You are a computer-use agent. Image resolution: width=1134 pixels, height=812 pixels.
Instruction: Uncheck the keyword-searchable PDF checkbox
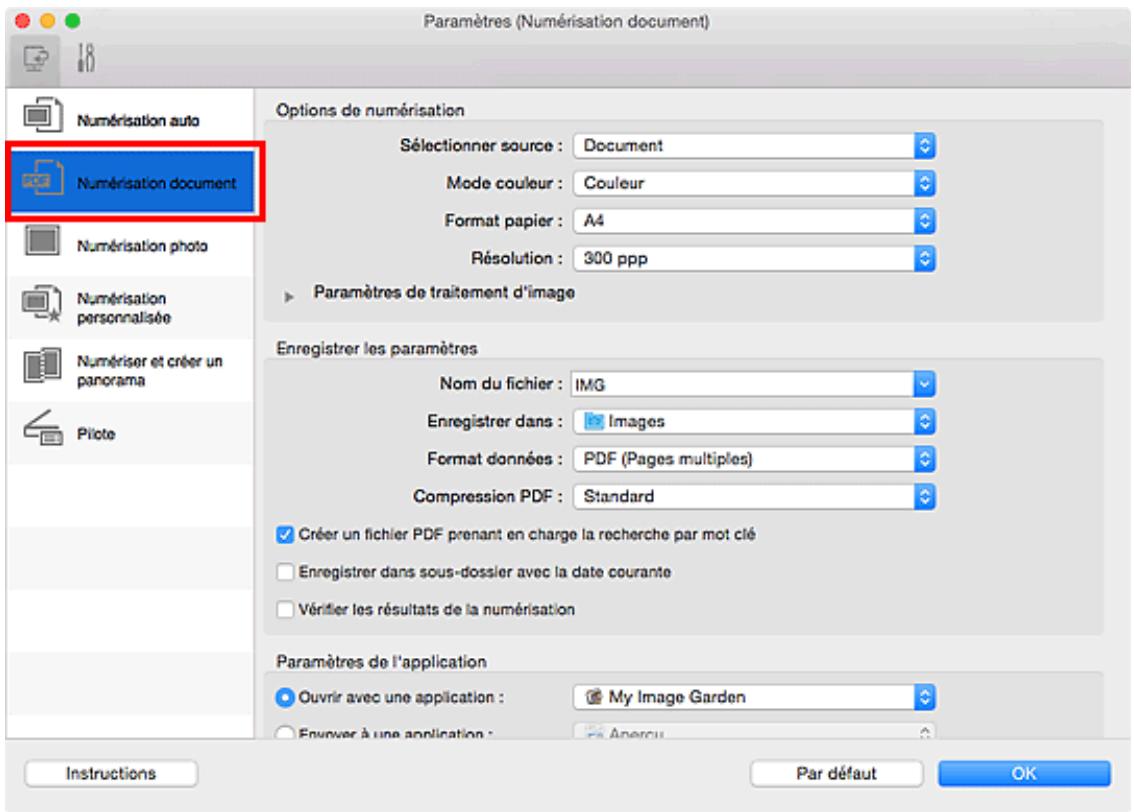click(285, 534)
